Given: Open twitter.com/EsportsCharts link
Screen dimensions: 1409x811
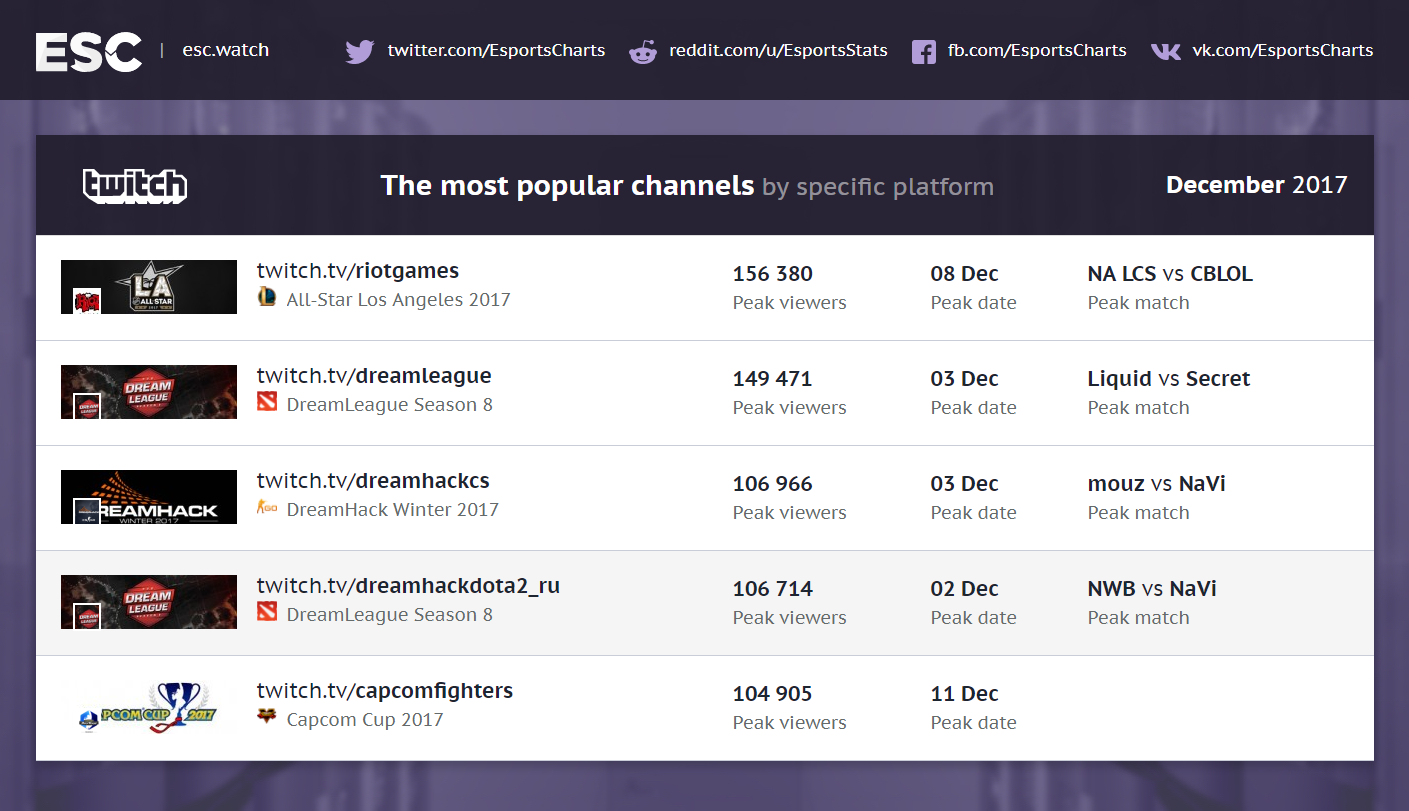Looking at the screenshot, I should point(496,50).
